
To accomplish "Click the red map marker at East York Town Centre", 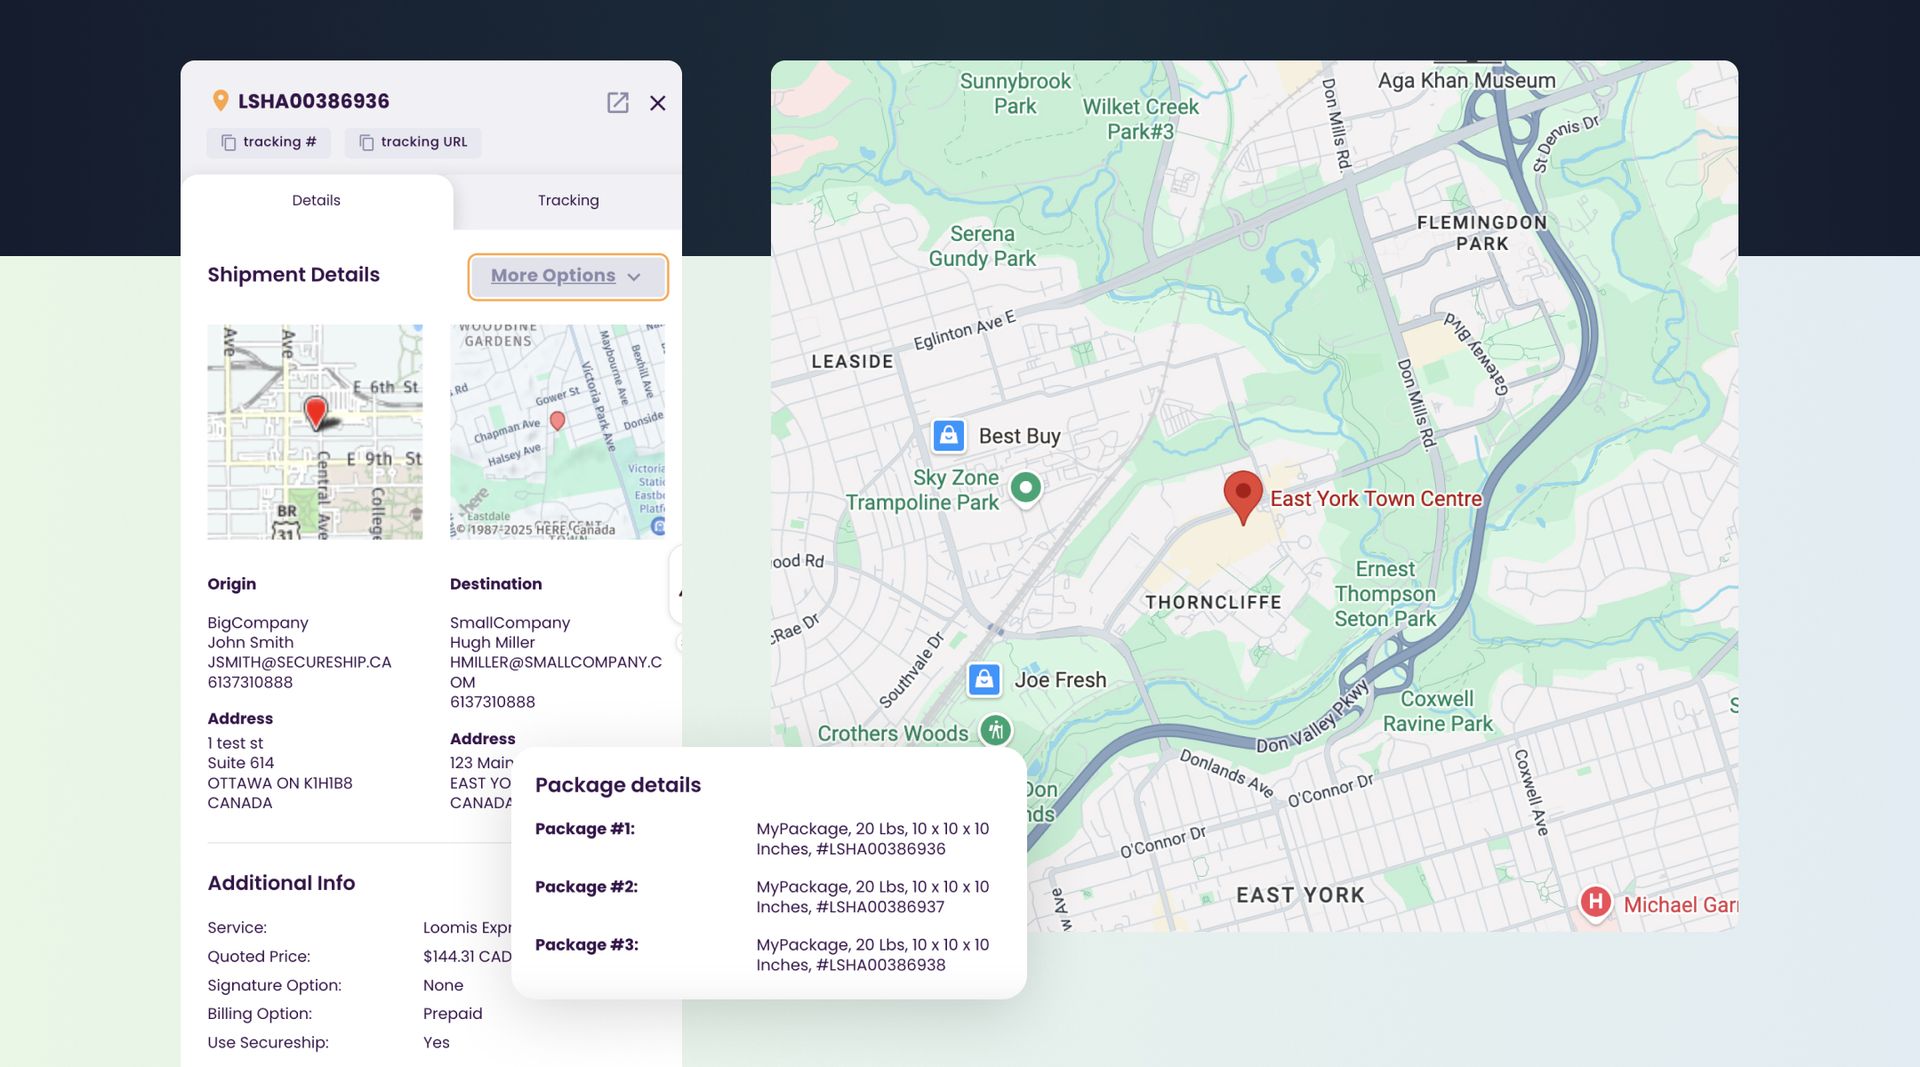I will 1243,495.
